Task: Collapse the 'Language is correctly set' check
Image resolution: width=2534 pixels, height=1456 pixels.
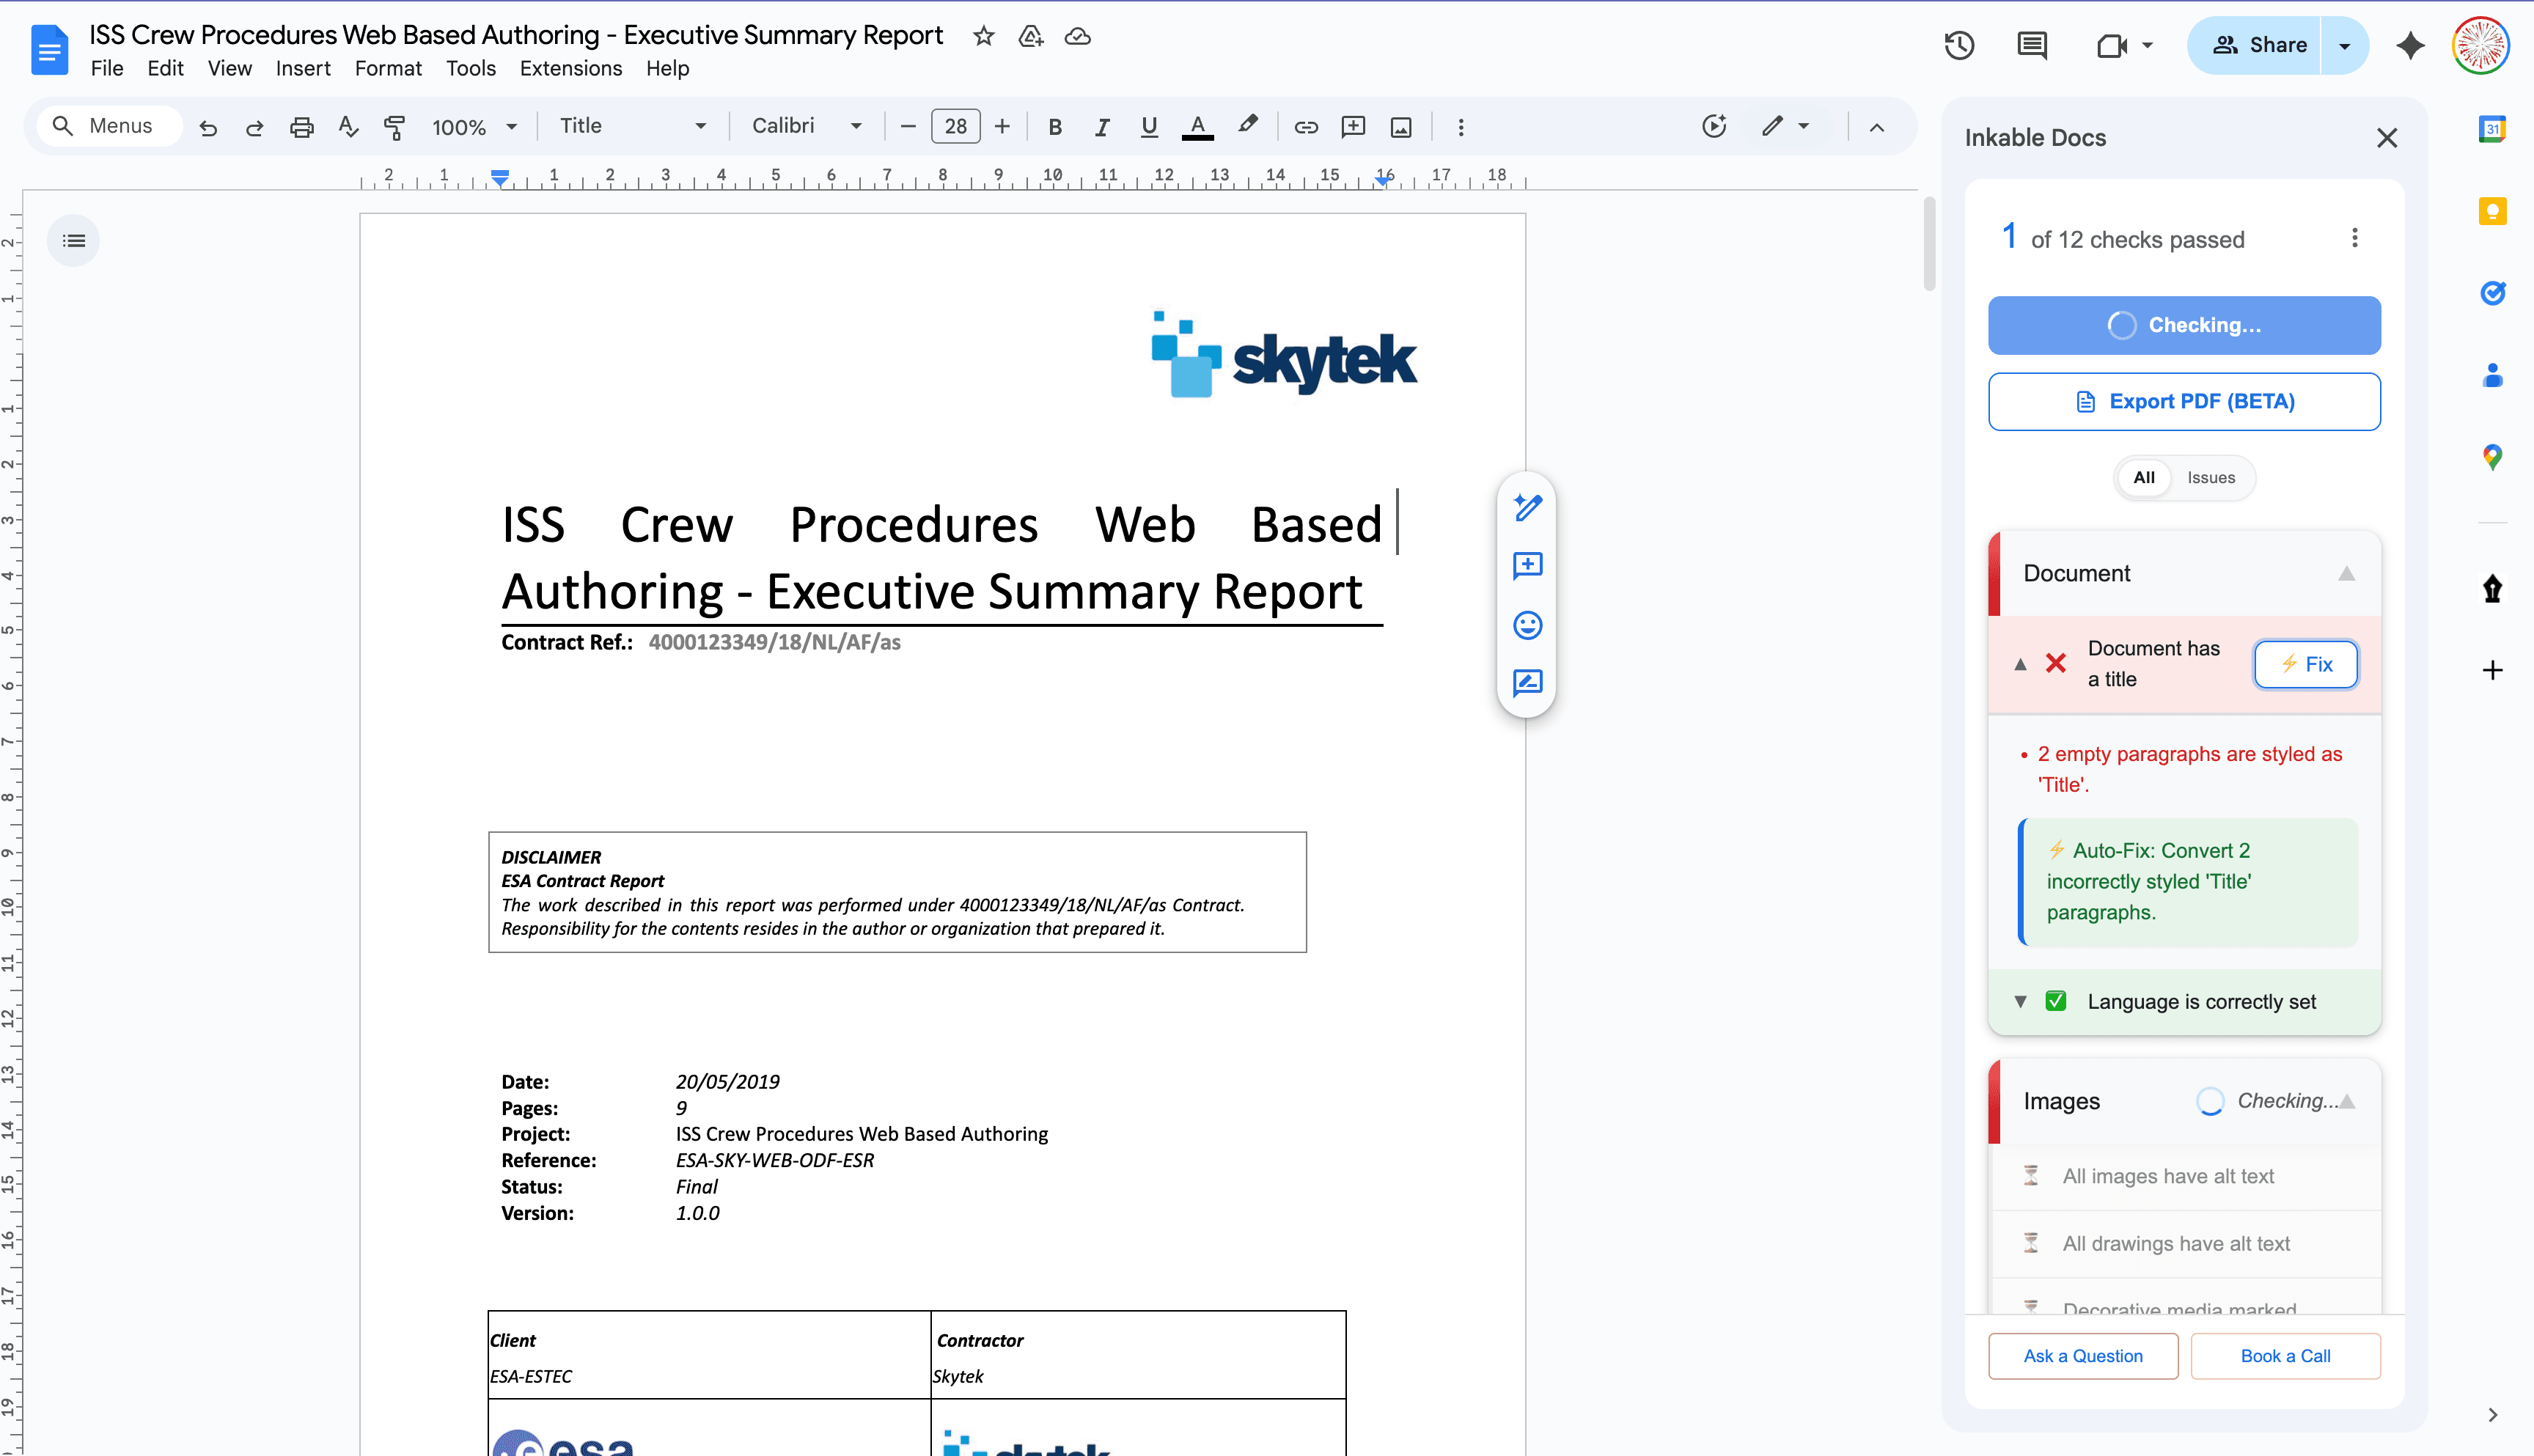Action: point(2021,1001)
